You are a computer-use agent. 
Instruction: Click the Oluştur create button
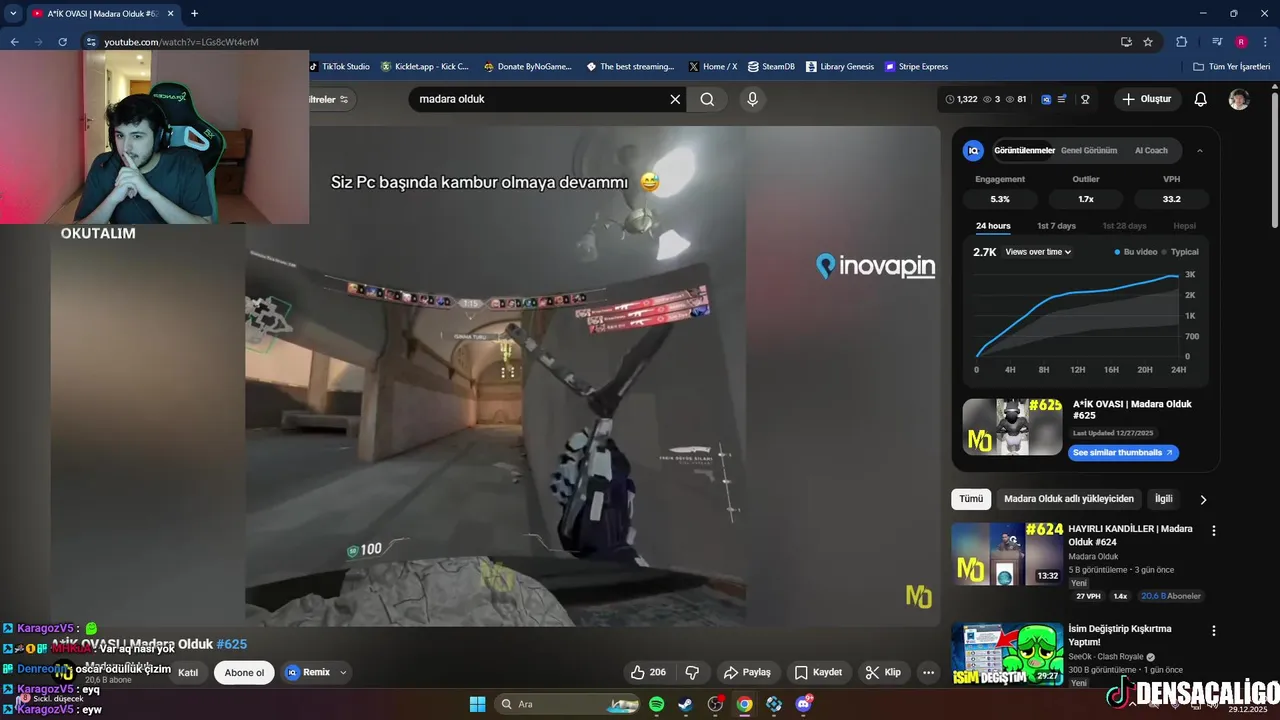click(x=1147, y=99)
